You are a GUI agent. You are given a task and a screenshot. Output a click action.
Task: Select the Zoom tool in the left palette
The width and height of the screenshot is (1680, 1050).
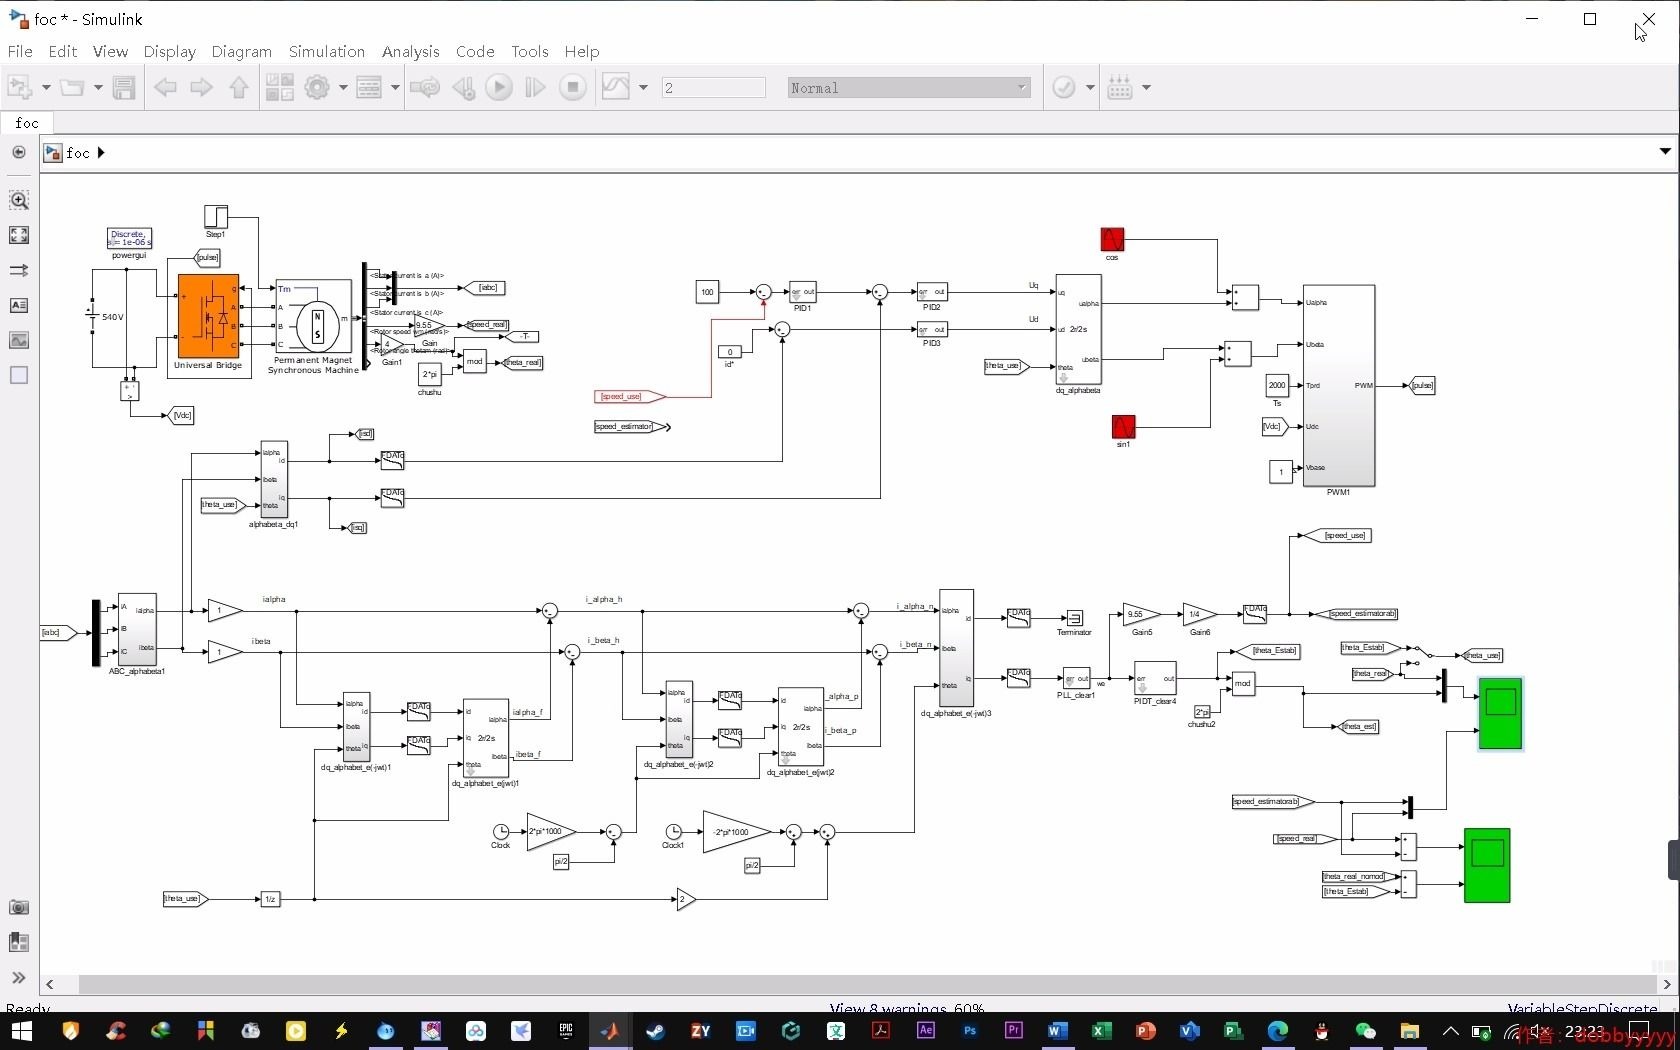click(x=18, y=200)
